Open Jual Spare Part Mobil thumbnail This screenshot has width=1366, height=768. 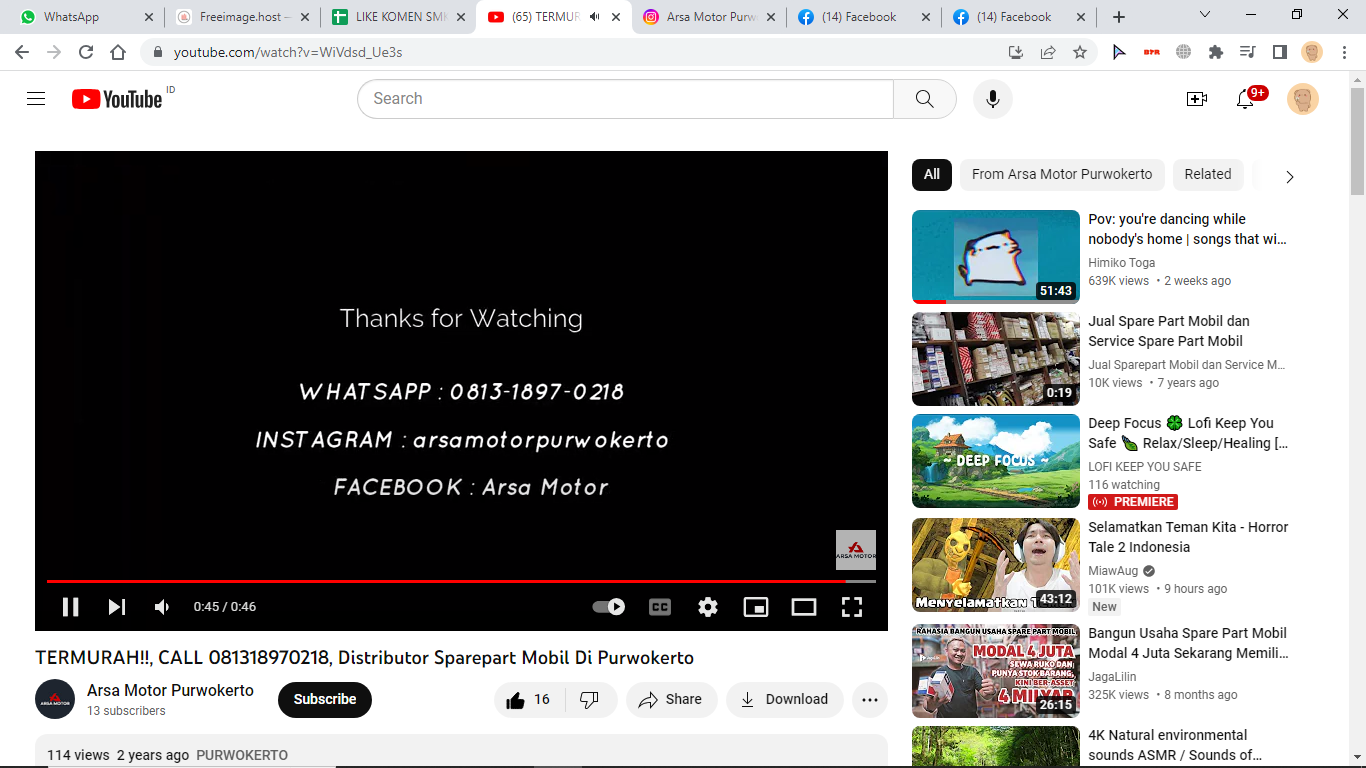996,359
